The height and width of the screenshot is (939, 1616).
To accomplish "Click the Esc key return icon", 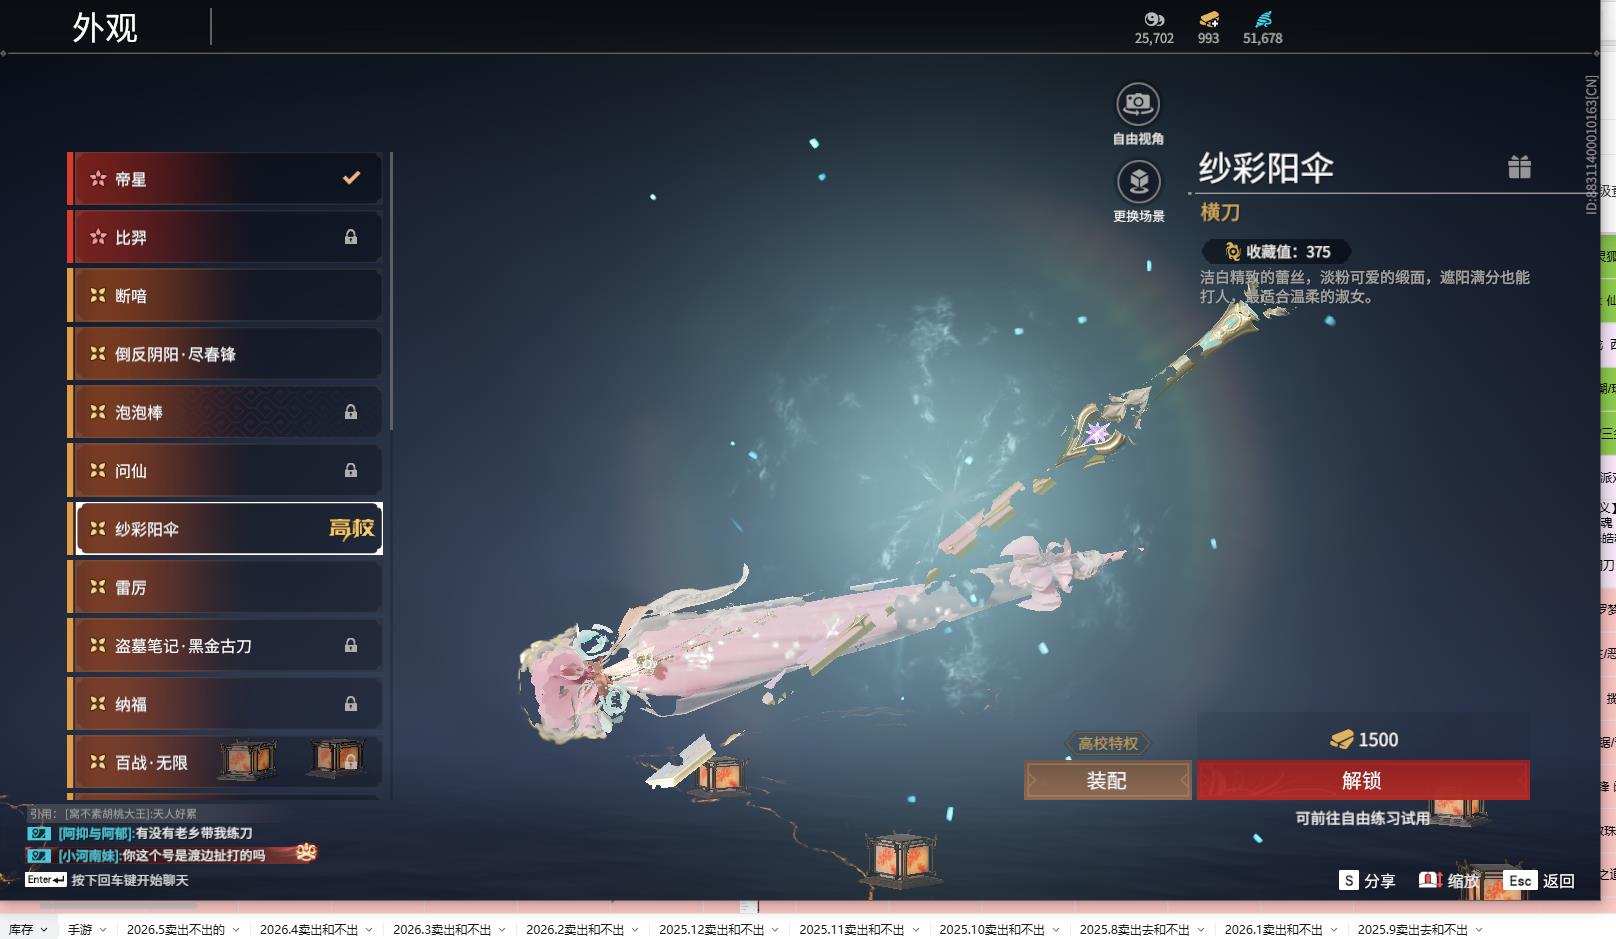I will [x=1520, y=880].
